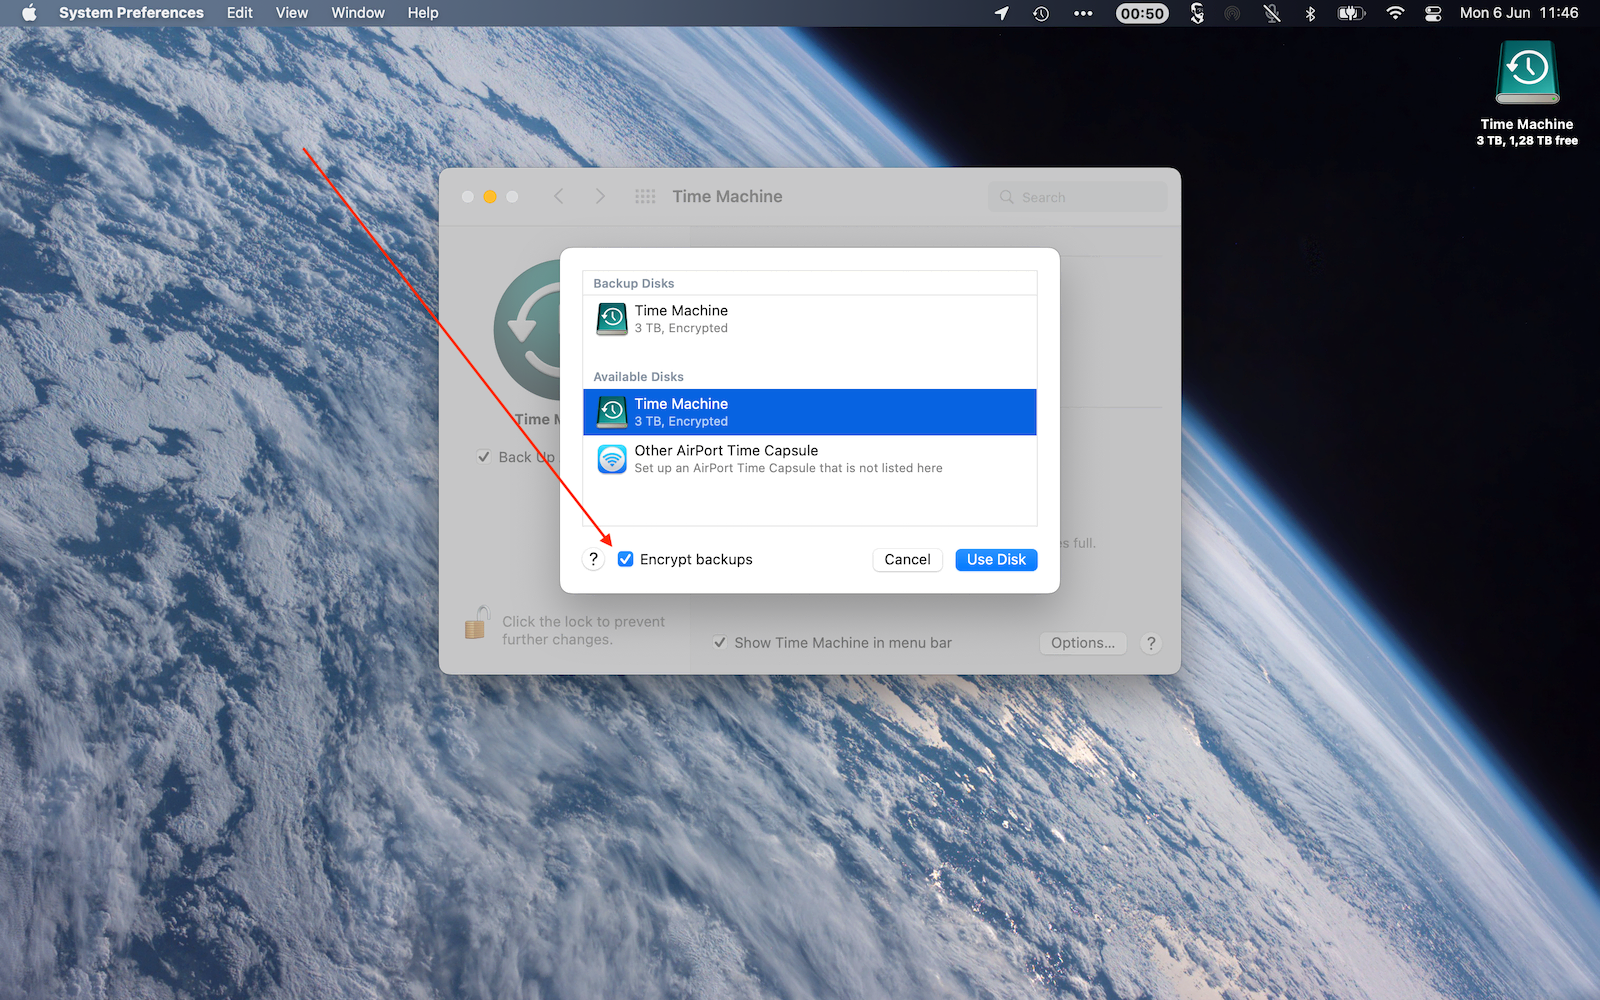Cancel the disk selection dialog
The image size is (1600, 1000).
[x=906, y=559]
